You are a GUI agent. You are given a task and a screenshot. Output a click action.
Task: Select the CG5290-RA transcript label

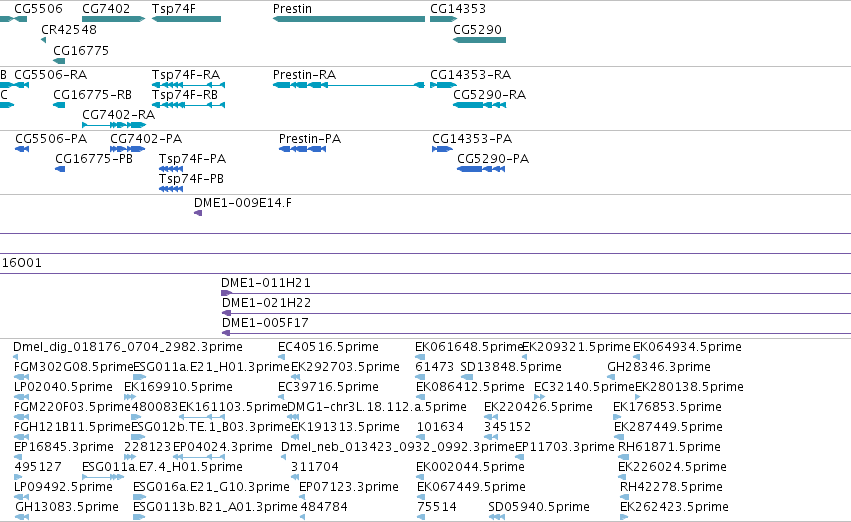(x=490, y=95)
